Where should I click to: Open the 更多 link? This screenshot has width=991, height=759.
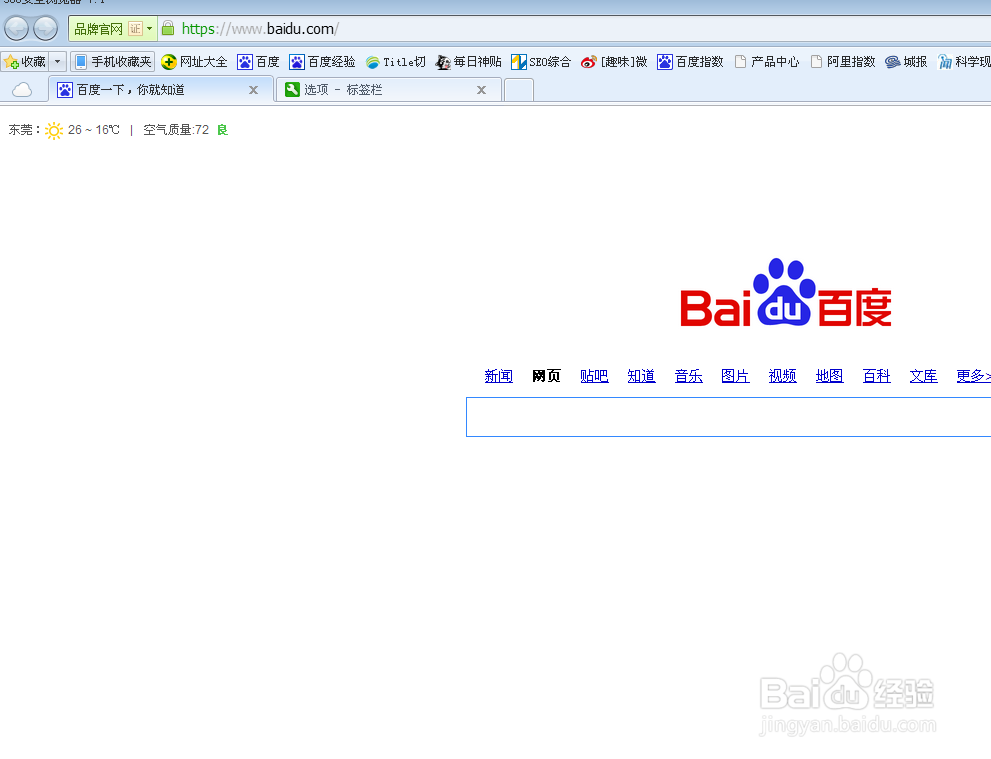[973, 376]
